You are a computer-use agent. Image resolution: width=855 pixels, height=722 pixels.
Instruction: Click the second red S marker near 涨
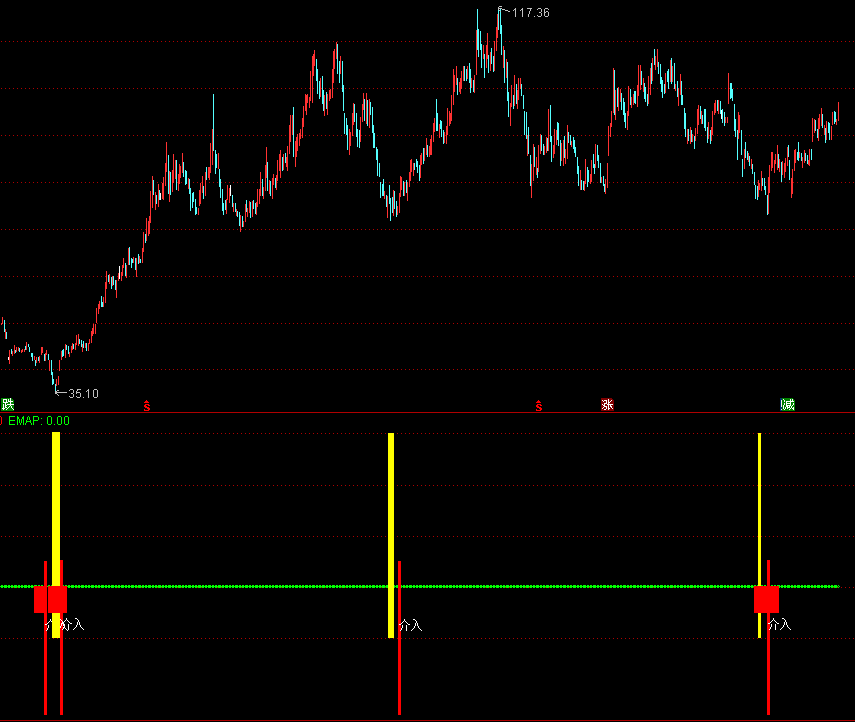coord(539,406)
